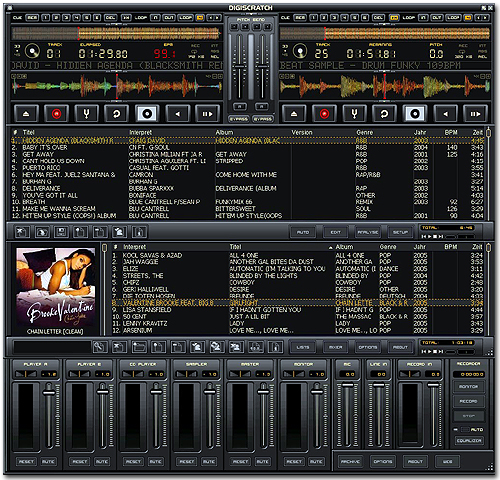Click the right deck's reverse play arrow

tap(446, 114)
